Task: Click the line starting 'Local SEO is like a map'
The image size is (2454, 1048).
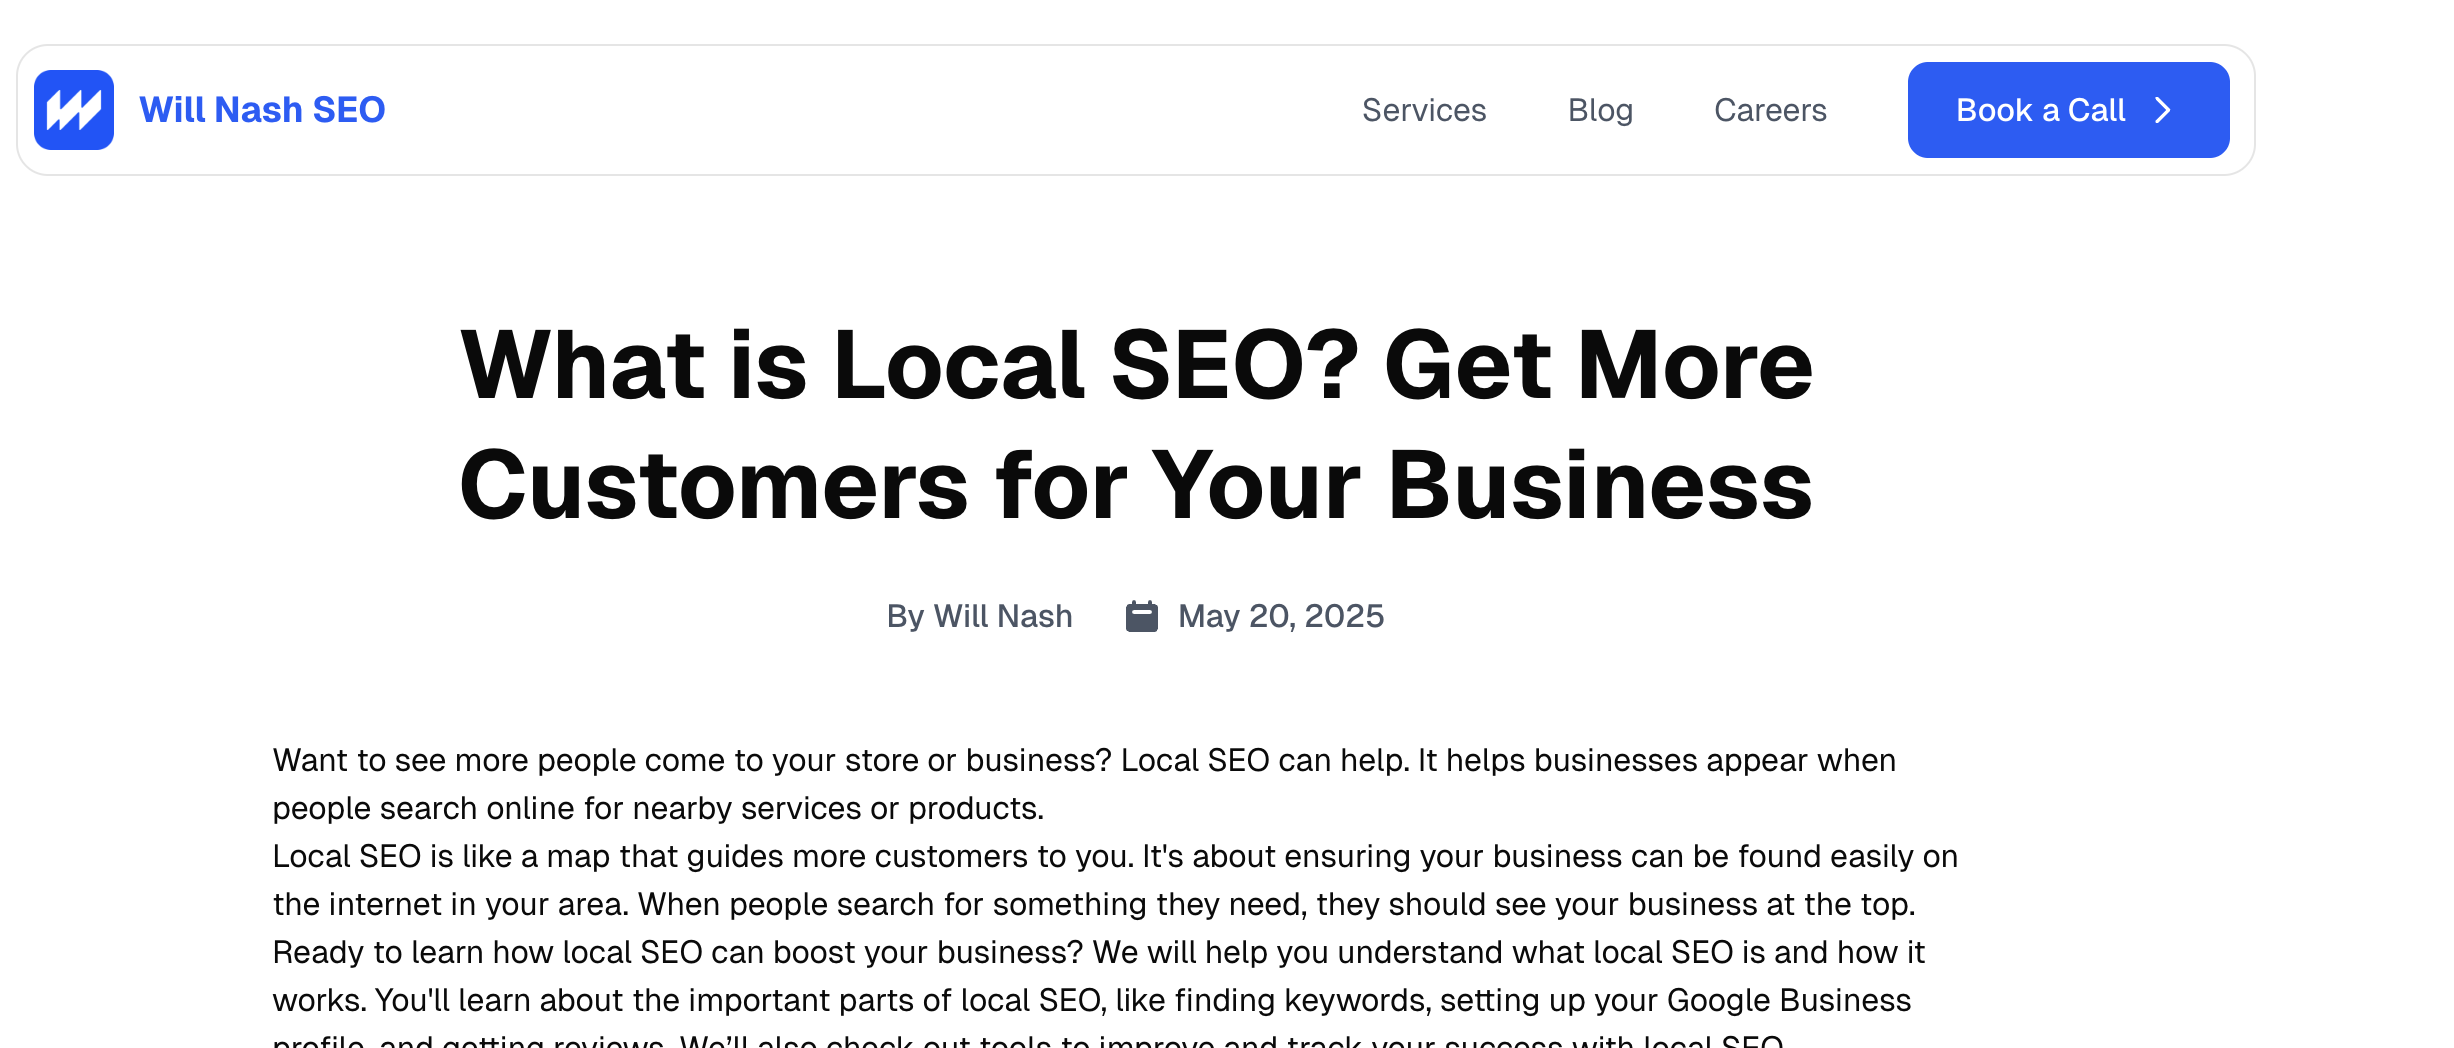Action: pyautogui.click(x=1115, y=856)
